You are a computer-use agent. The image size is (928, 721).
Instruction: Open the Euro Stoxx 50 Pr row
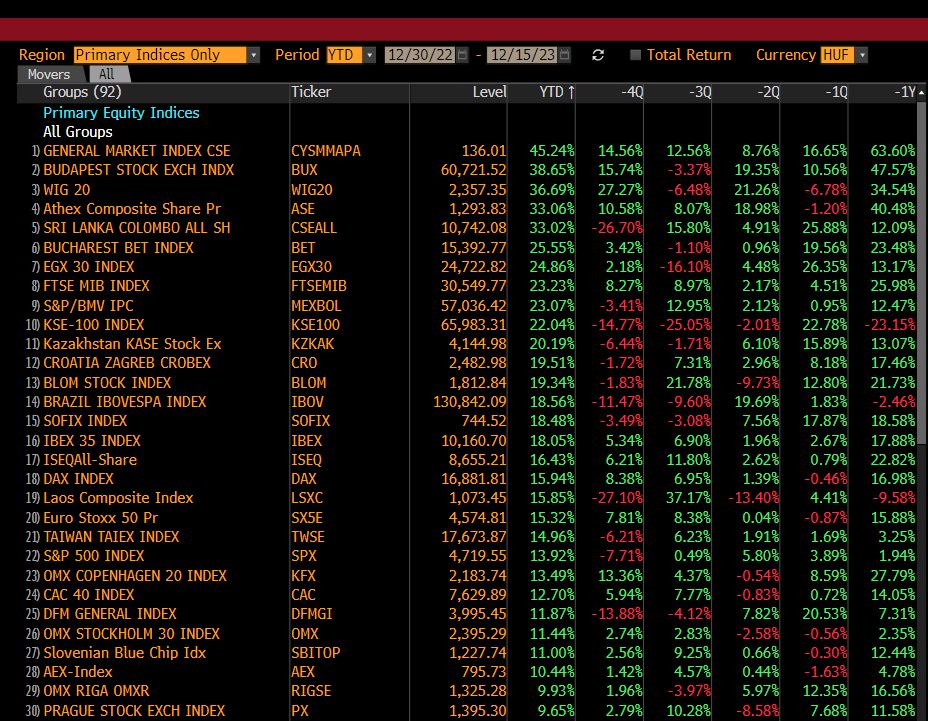click(x=468, y=518)
